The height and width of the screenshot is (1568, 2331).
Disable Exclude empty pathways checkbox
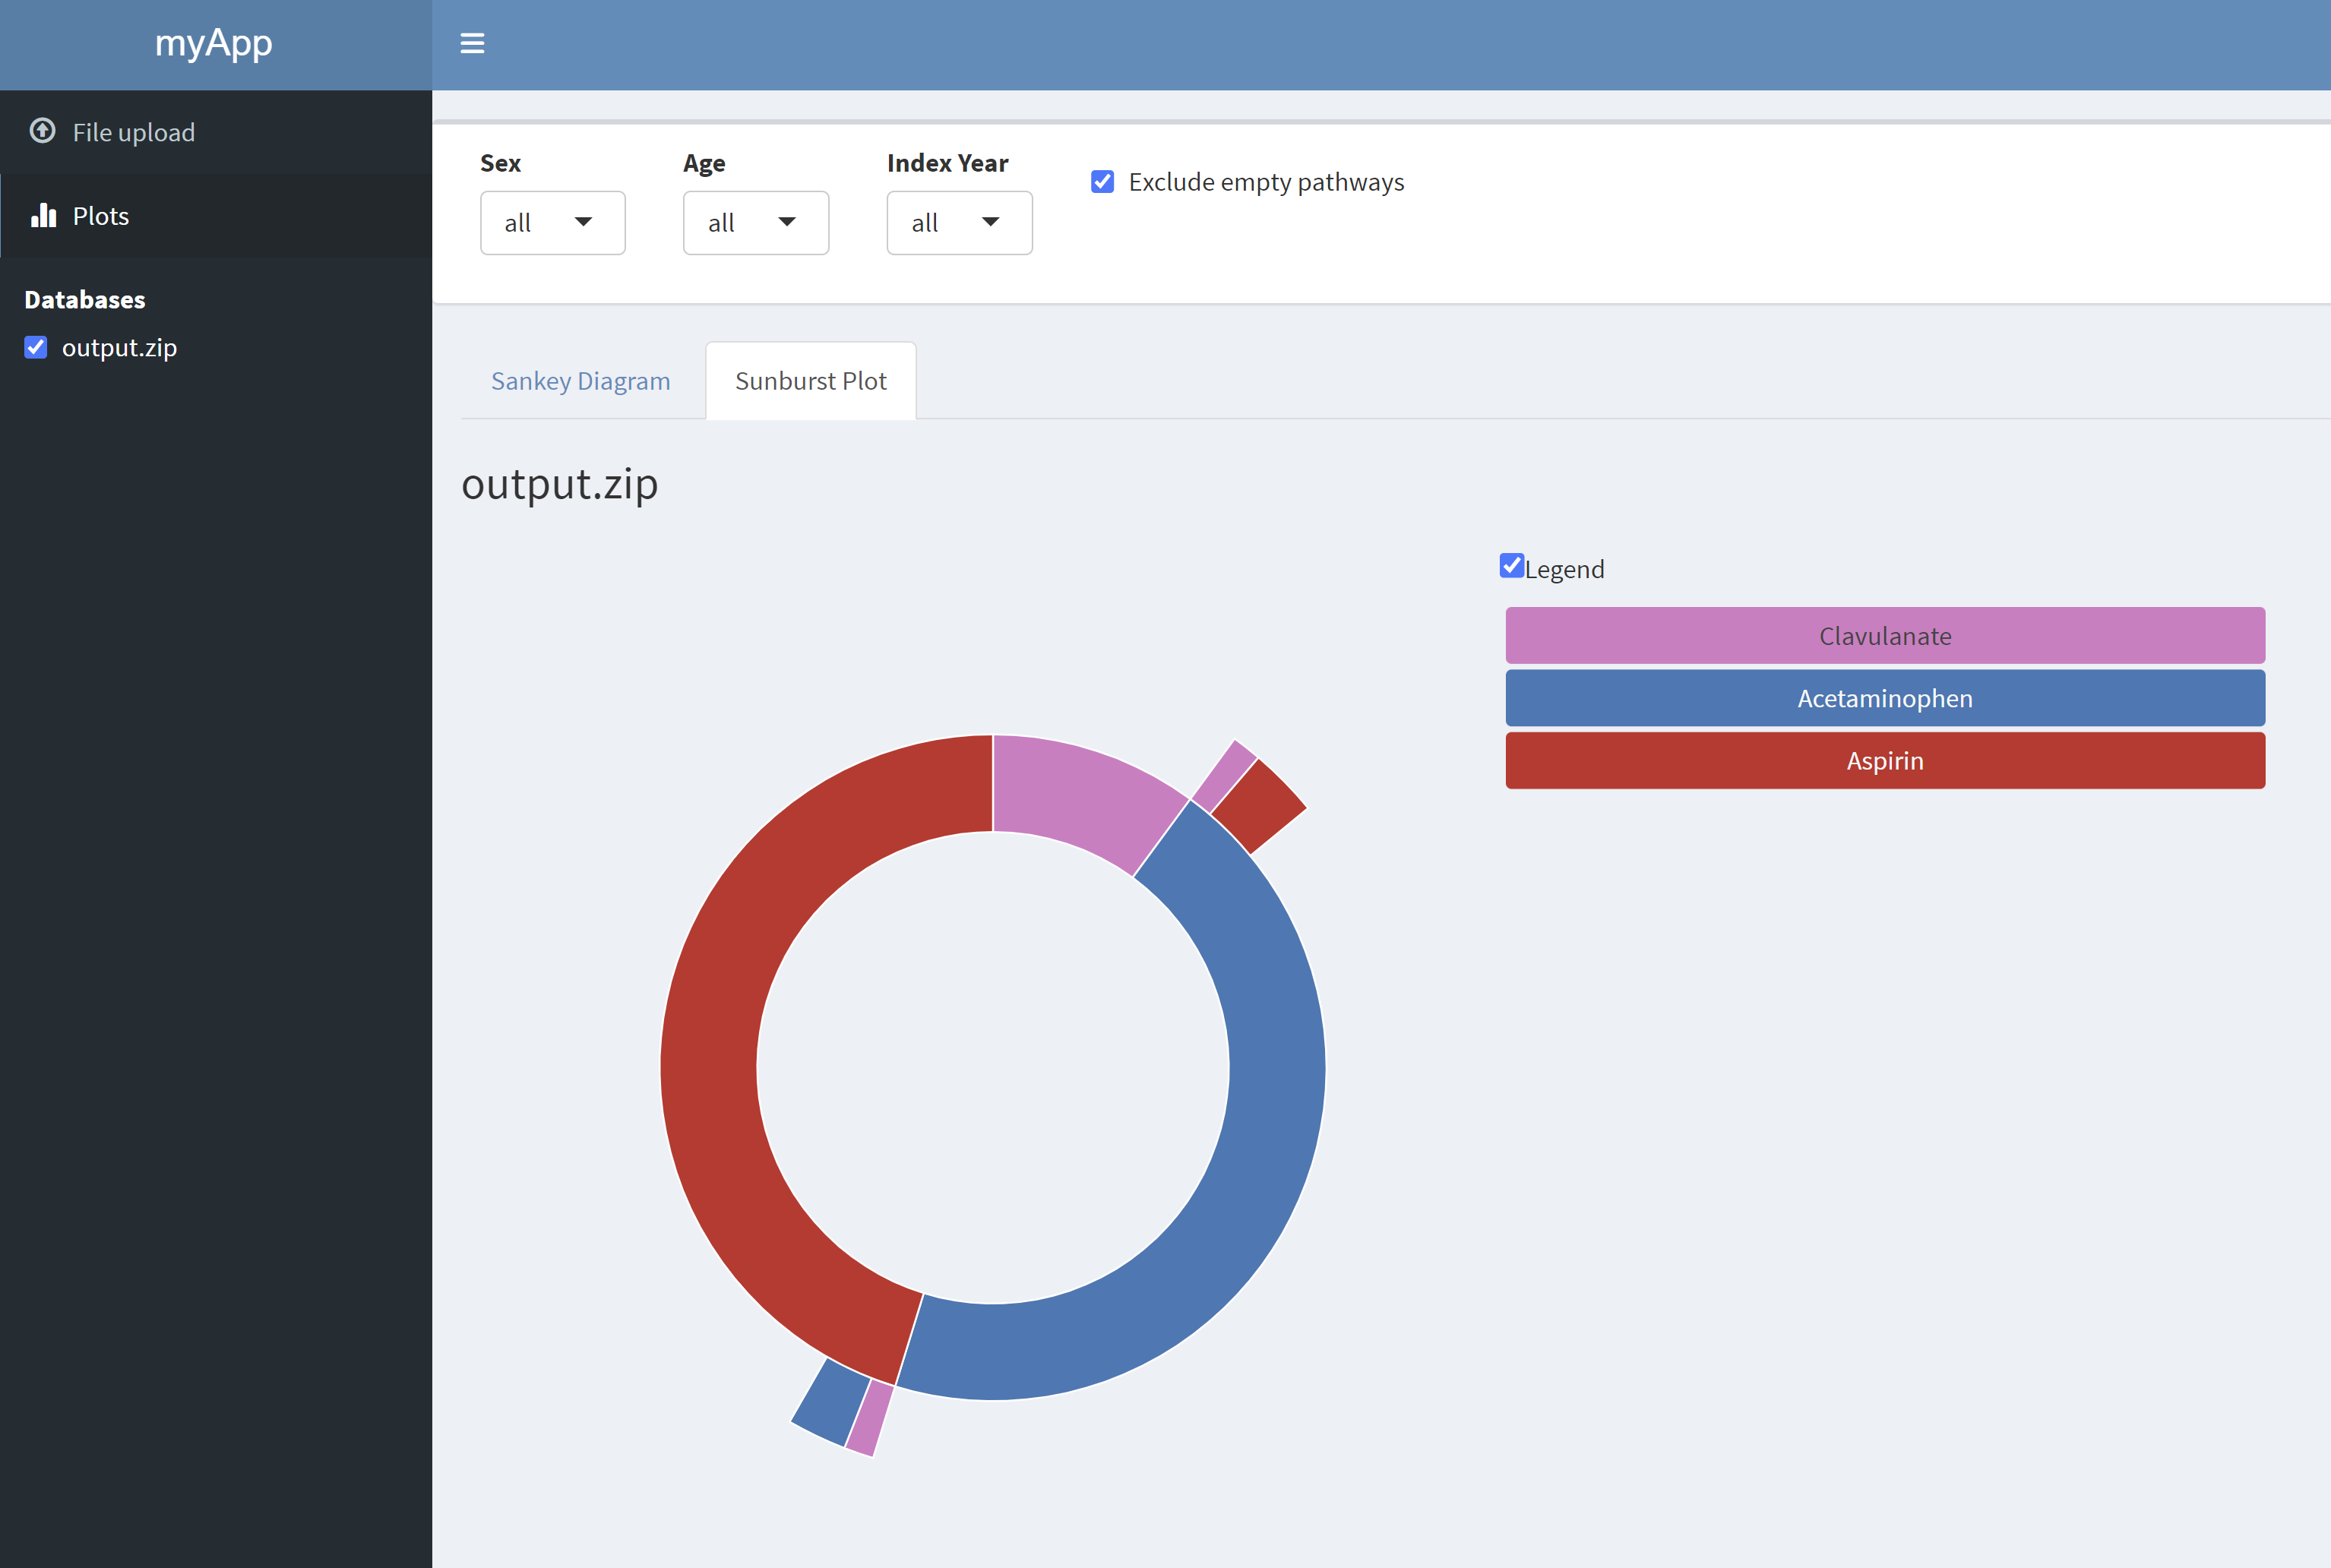pyautogui.click(x=1102, y=181)
